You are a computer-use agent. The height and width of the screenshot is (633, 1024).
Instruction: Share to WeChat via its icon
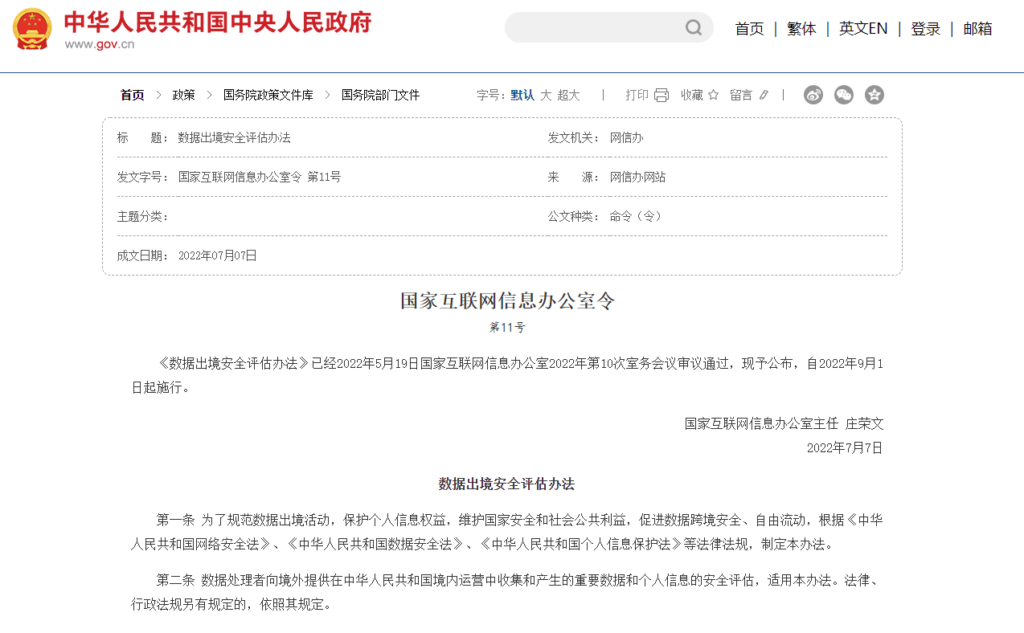click(x=844, y=95)
